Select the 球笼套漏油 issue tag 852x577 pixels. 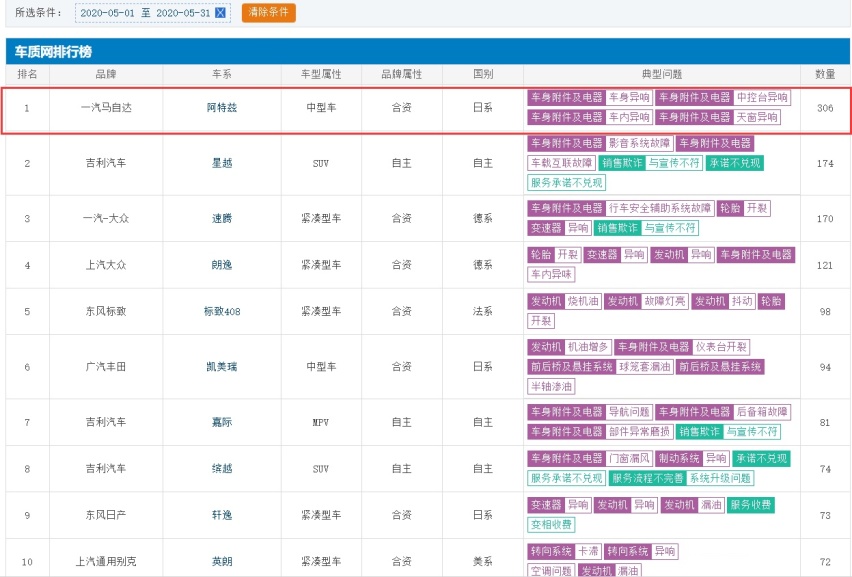tap(644, 367)
